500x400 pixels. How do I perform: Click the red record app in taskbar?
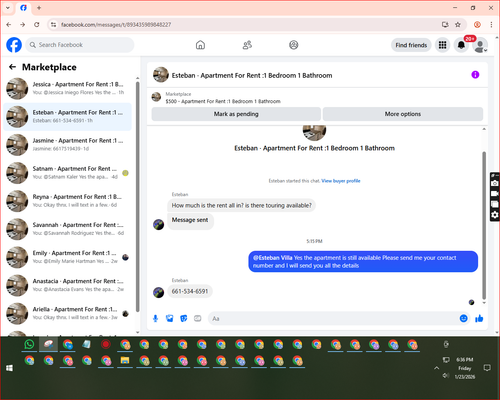pyautogui.click(x=106, y=344)
